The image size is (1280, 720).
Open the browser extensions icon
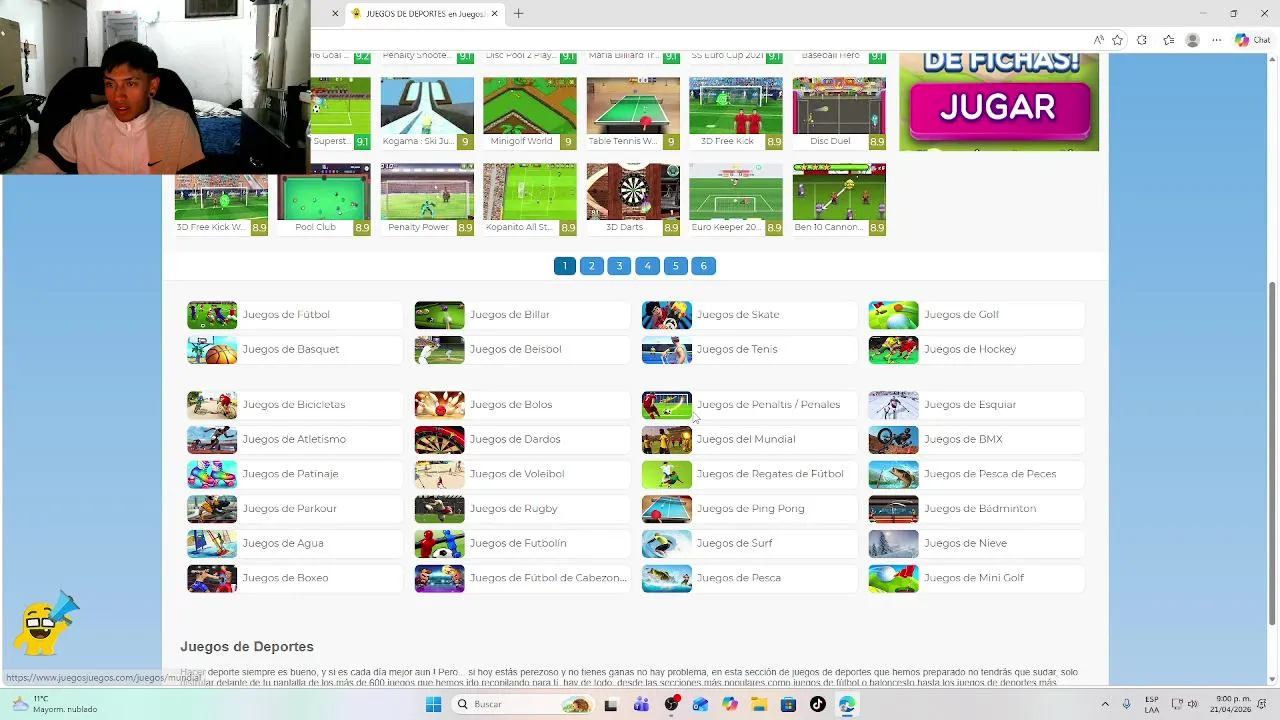(1142, 40)
